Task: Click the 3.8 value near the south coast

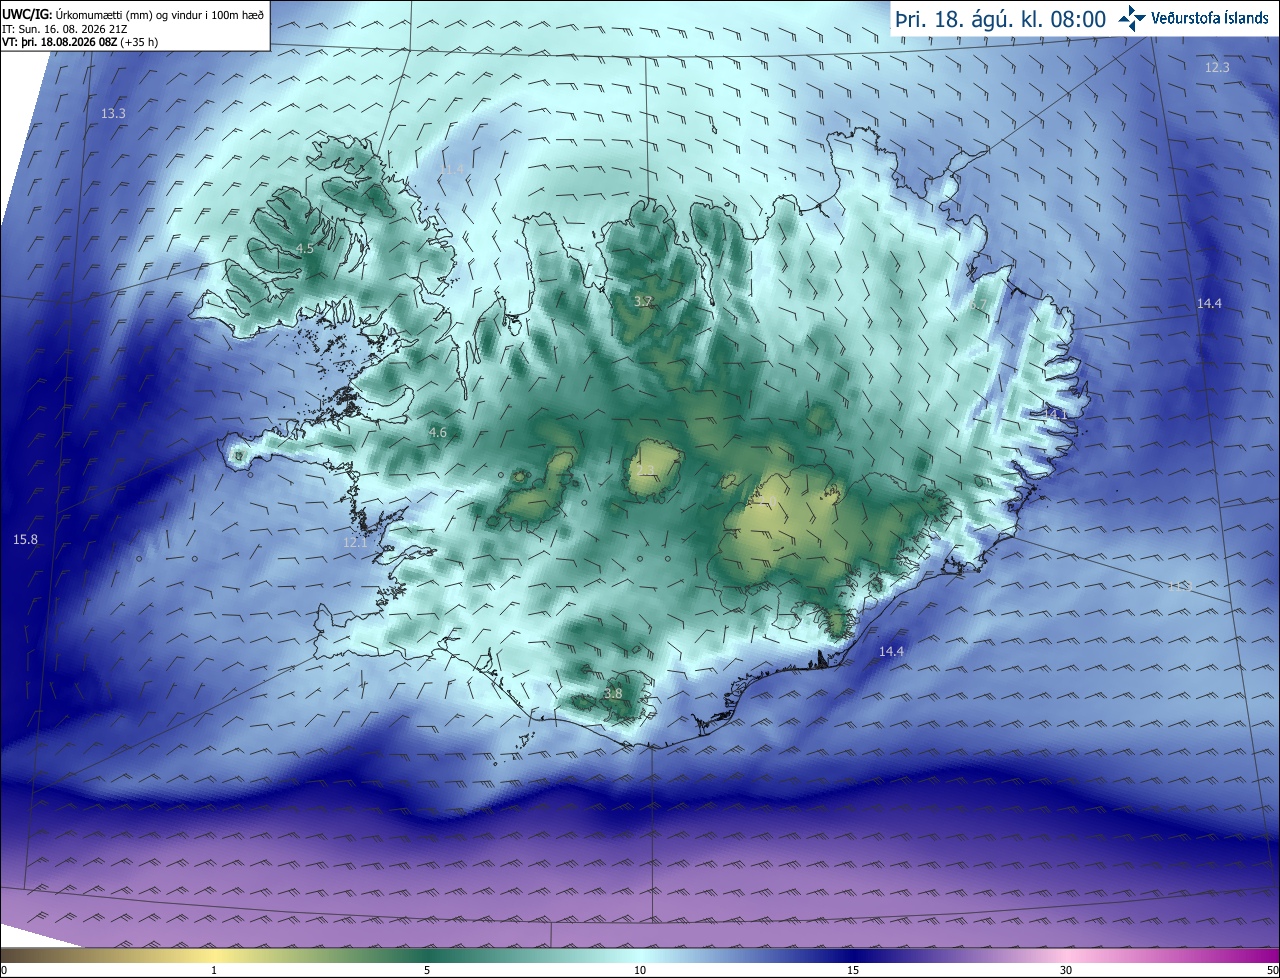Action: pyautogui.click(x=614, y=693)
